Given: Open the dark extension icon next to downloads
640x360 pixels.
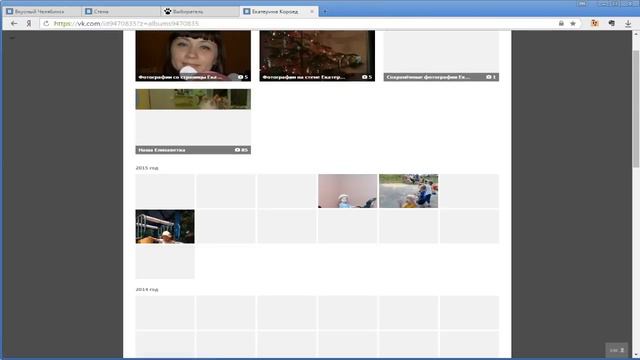Looking at the screenshot, I should coord(611,24).
